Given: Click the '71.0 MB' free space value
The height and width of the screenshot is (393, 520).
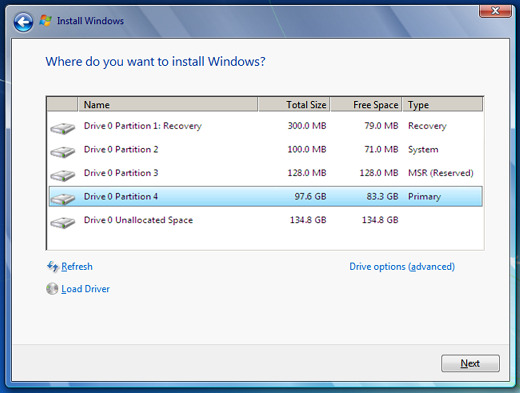Looking at the screenshot, I should click(x=381, y=149).
